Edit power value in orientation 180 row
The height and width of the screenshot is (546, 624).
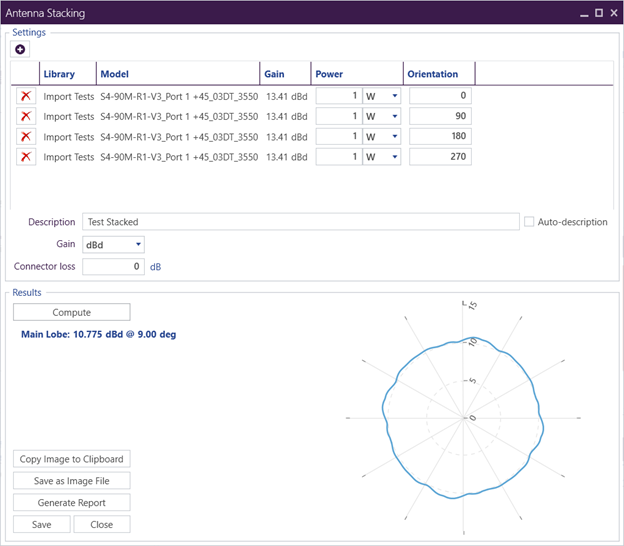tap(339, 136)
